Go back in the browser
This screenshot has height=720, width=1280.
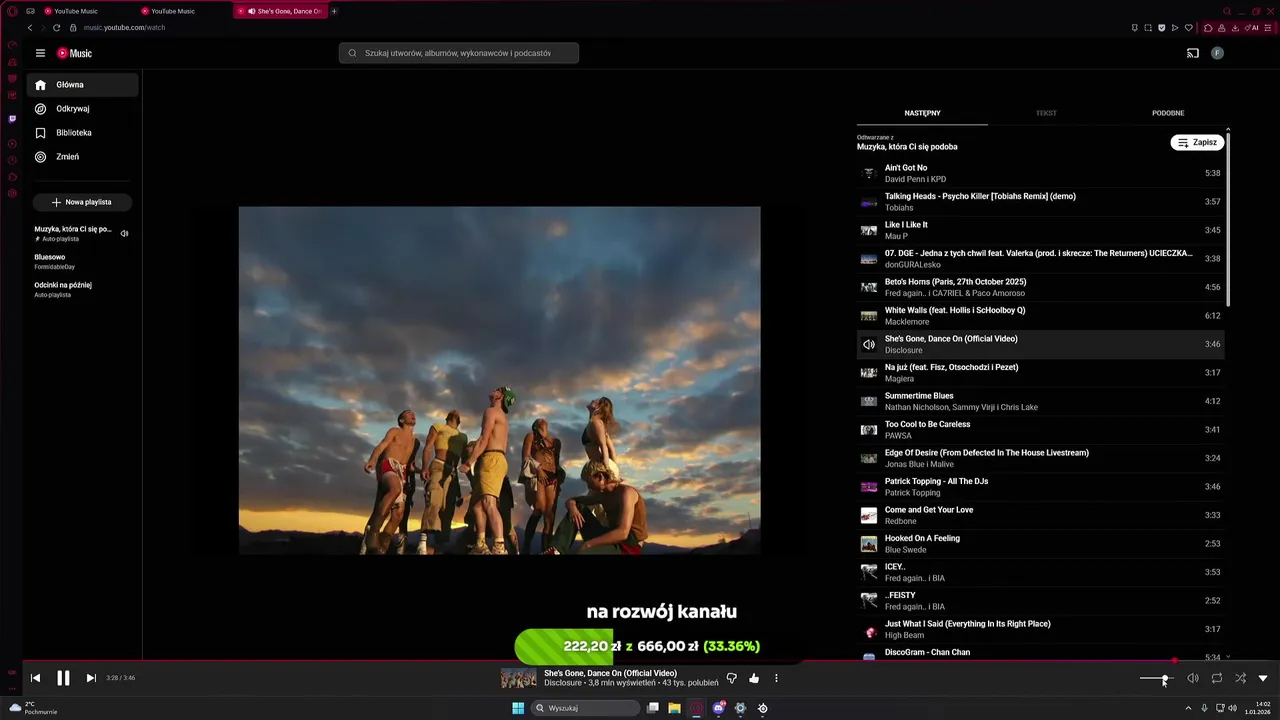tap(30, 28)
